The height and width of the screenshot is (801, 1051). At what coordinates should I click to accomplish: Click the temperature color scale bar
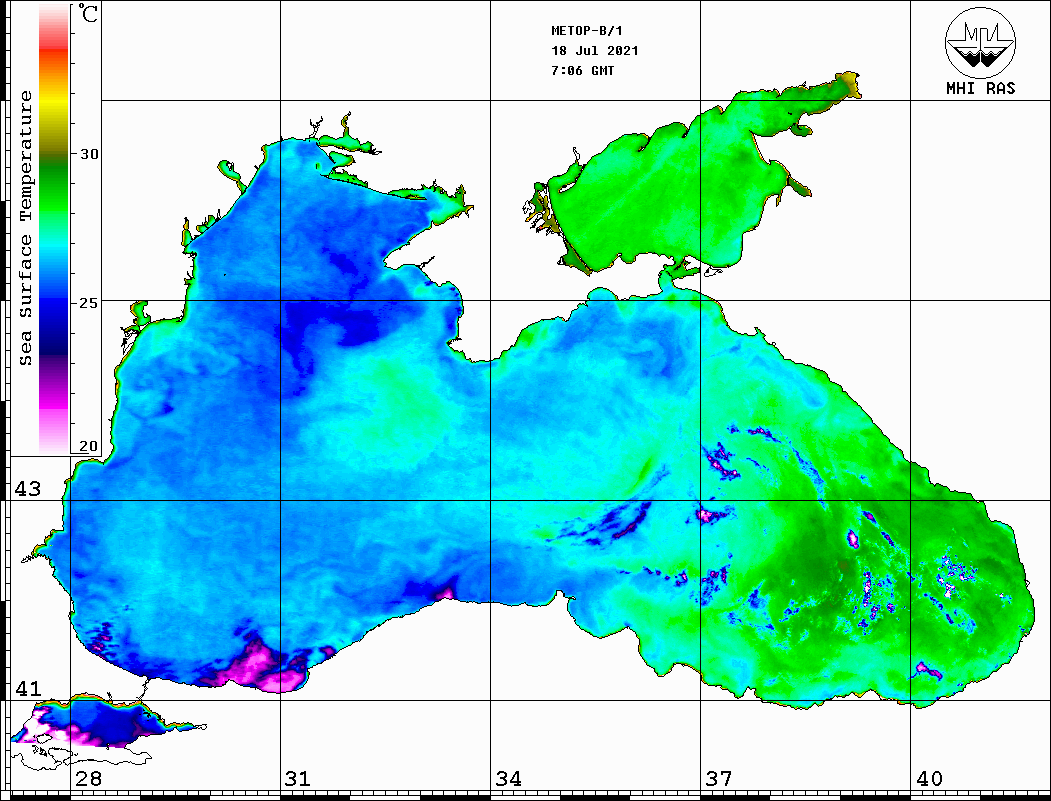(54, 228)
